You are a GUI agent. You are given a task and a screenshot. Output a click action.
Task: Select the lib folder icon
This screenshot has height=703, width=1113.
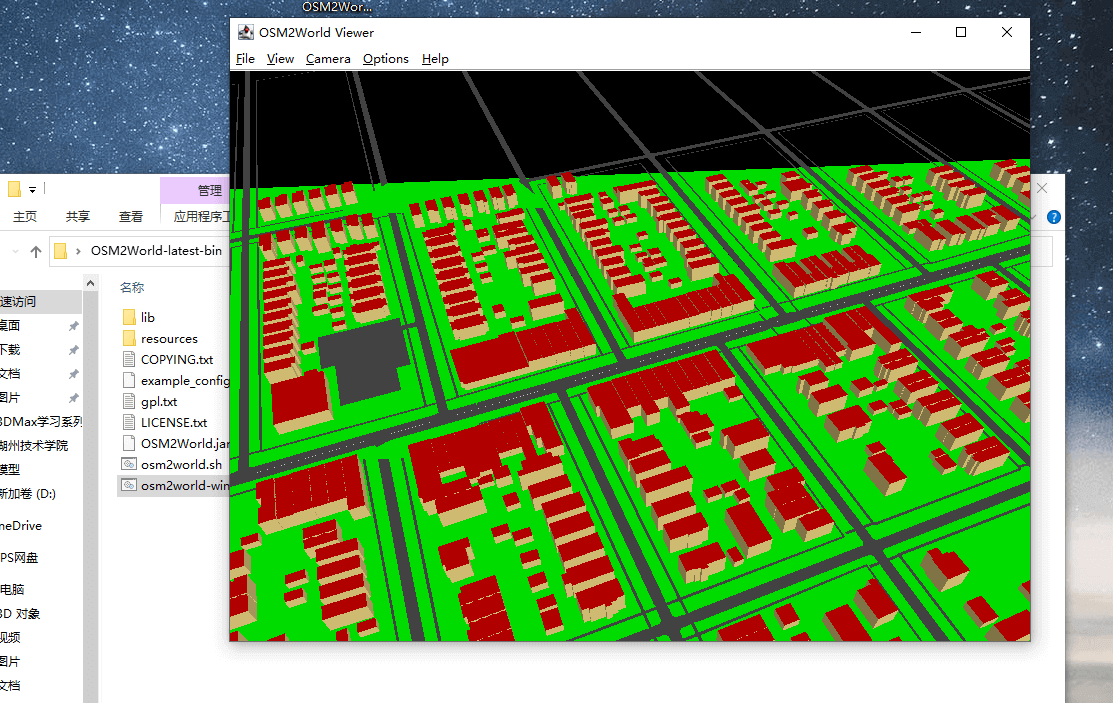pos(129,317)
